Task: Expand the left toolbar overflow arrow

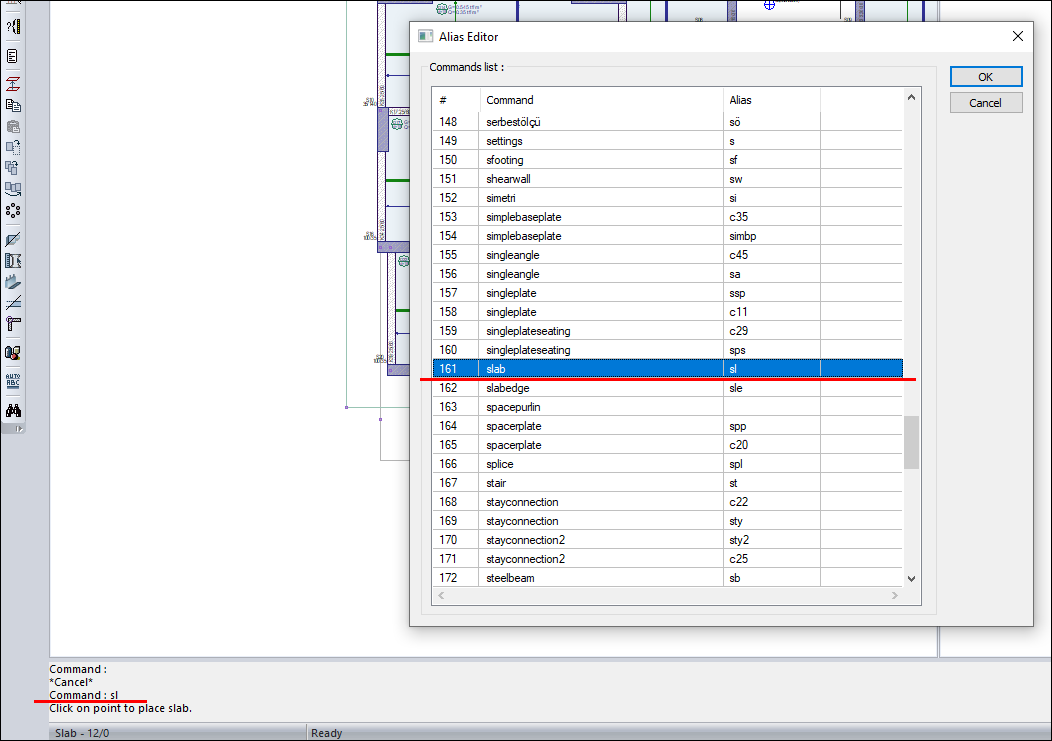Action: [18, 428]
